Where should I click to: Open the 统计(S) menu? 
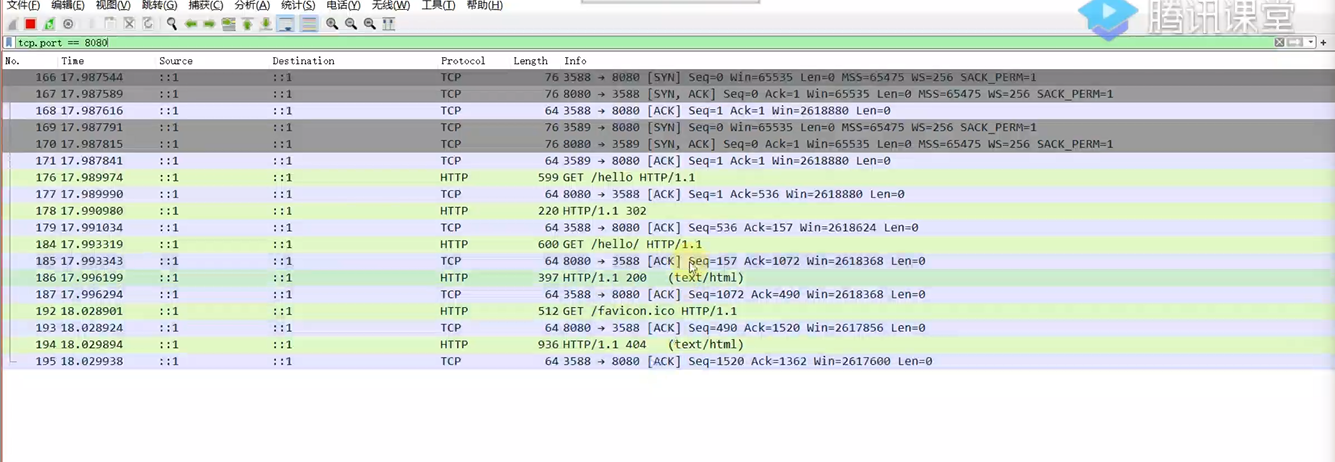(298, 6)
